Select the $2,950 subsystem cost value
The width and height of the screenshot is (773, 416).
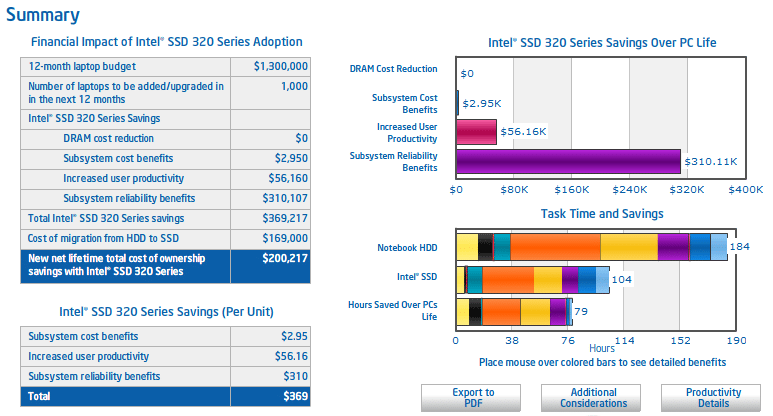pos(291,158)
